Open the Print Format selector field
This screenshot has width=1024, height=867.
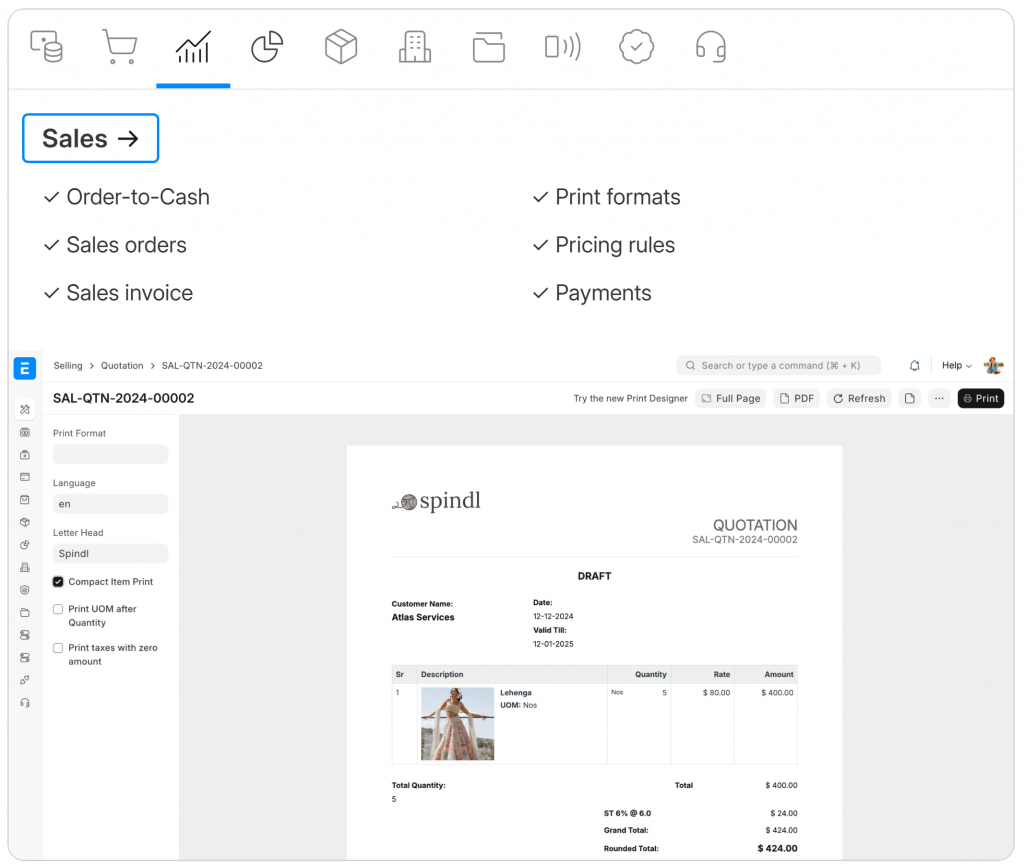(110, 454)
